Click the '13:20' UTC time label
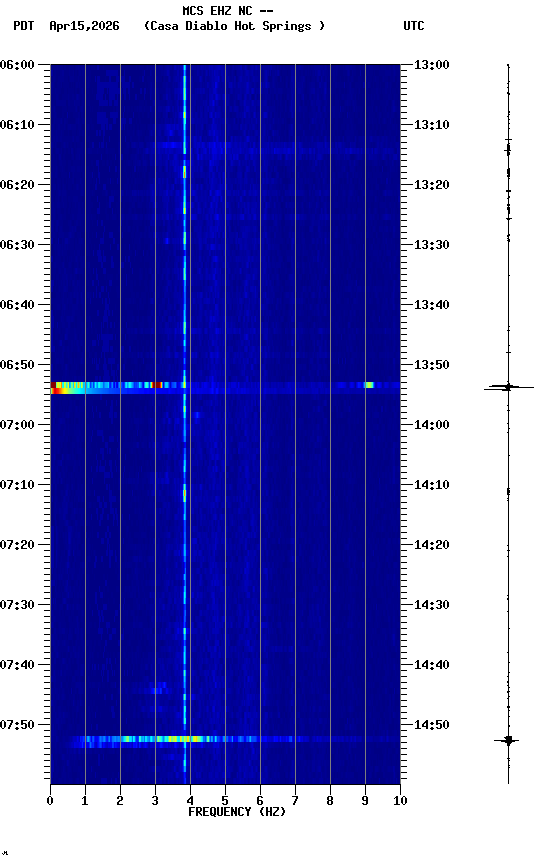The height and width of the screenshot is (864, 552). [x=432, y=185]
